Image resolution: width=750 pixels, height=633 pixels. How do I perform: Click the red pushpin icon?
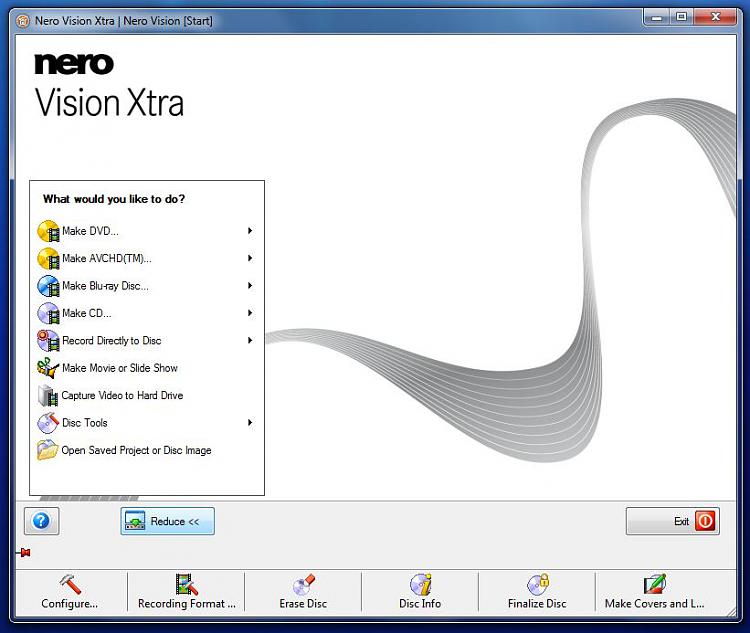(23, 553)
